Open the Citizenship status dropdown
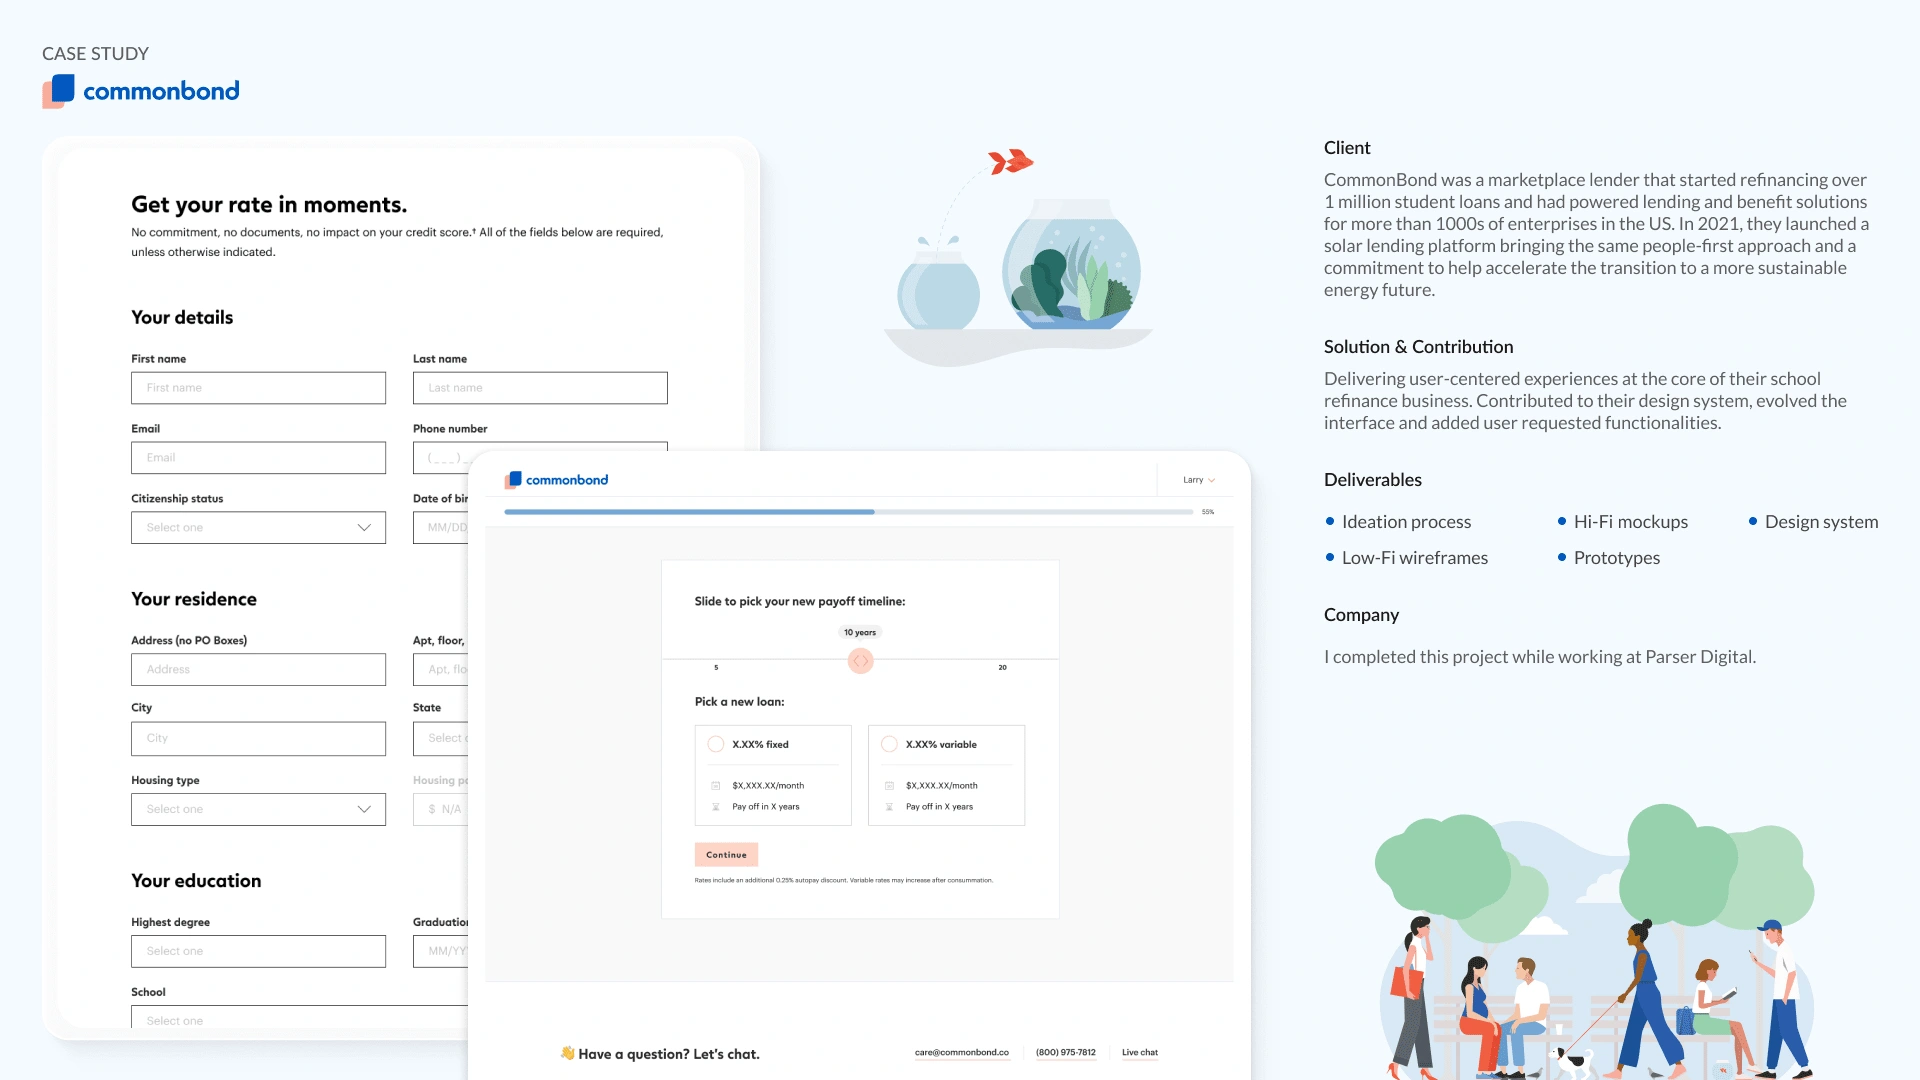The width and height of the screenshot is (1920, 1080). 258,528
